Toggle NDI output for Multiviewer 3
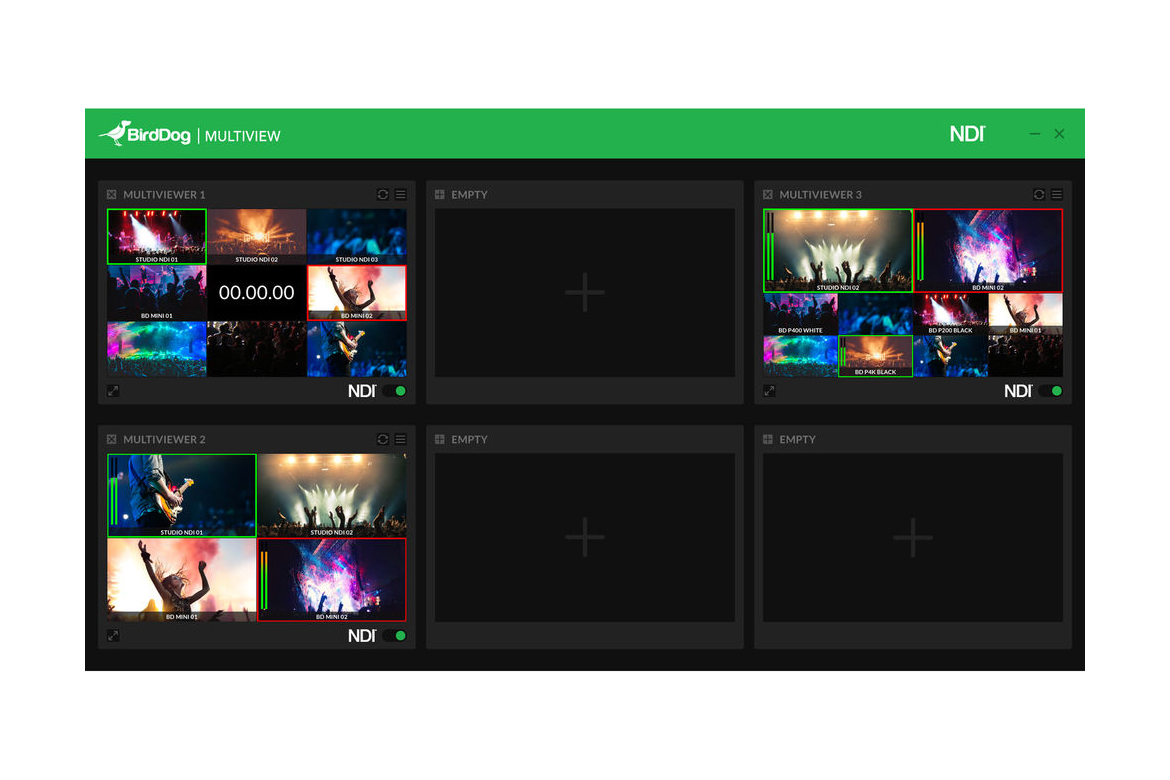 pos(1051,390)
